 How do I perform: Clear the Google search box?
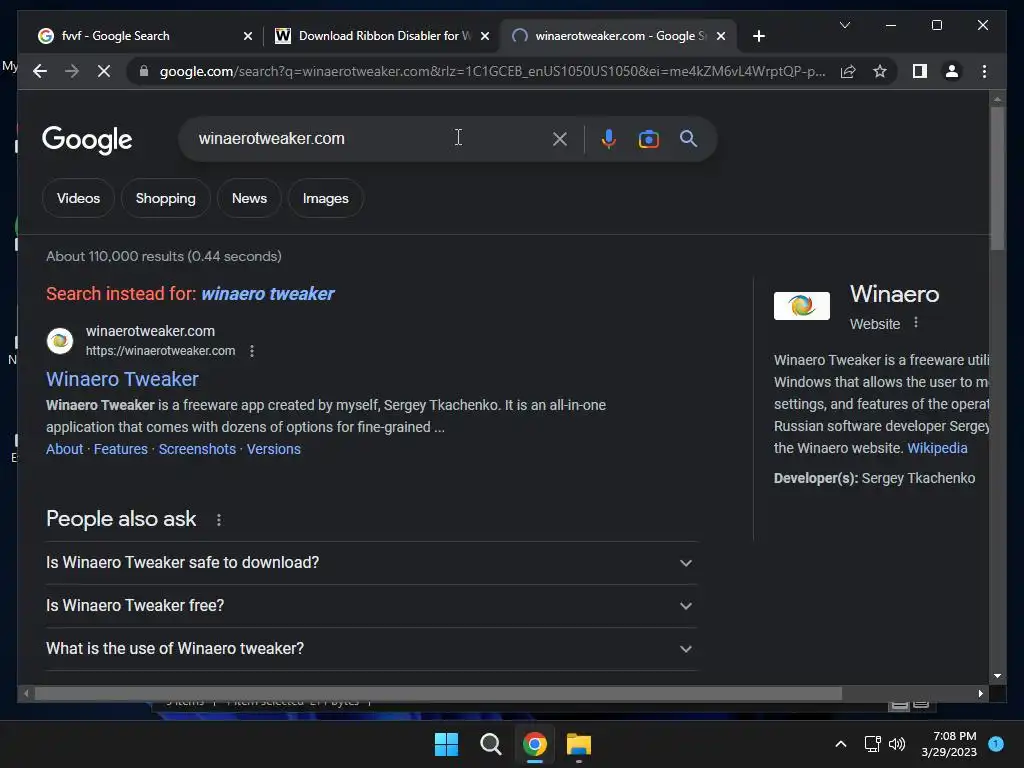[560, 138]
